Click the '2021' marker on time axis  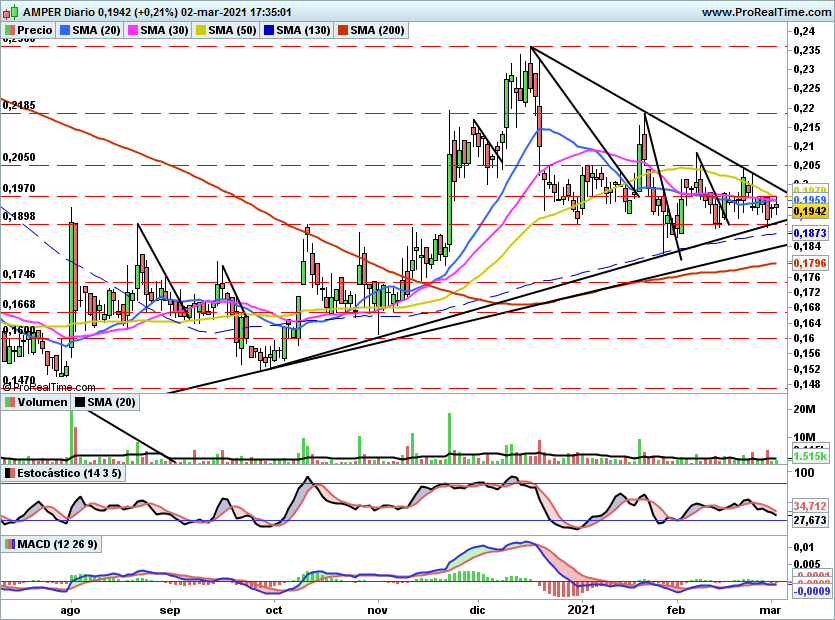coord(581,609)
